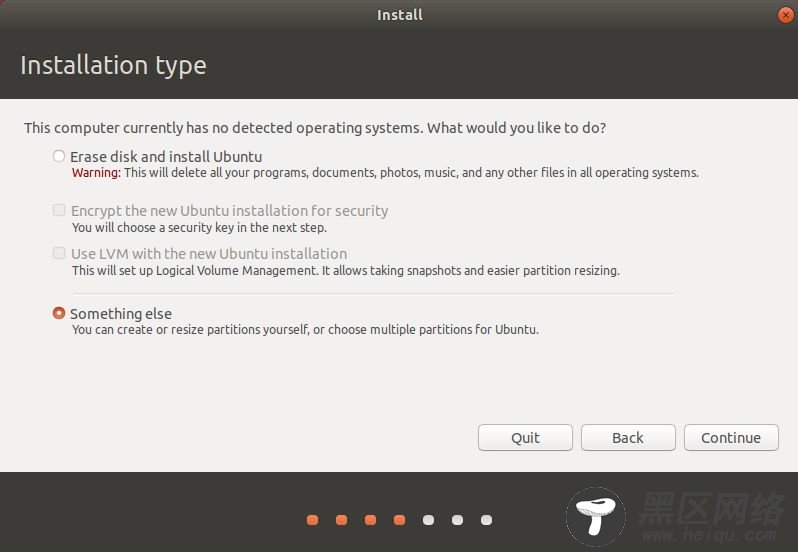
Task: Click the red Warning: label
Action: [96, 172]
